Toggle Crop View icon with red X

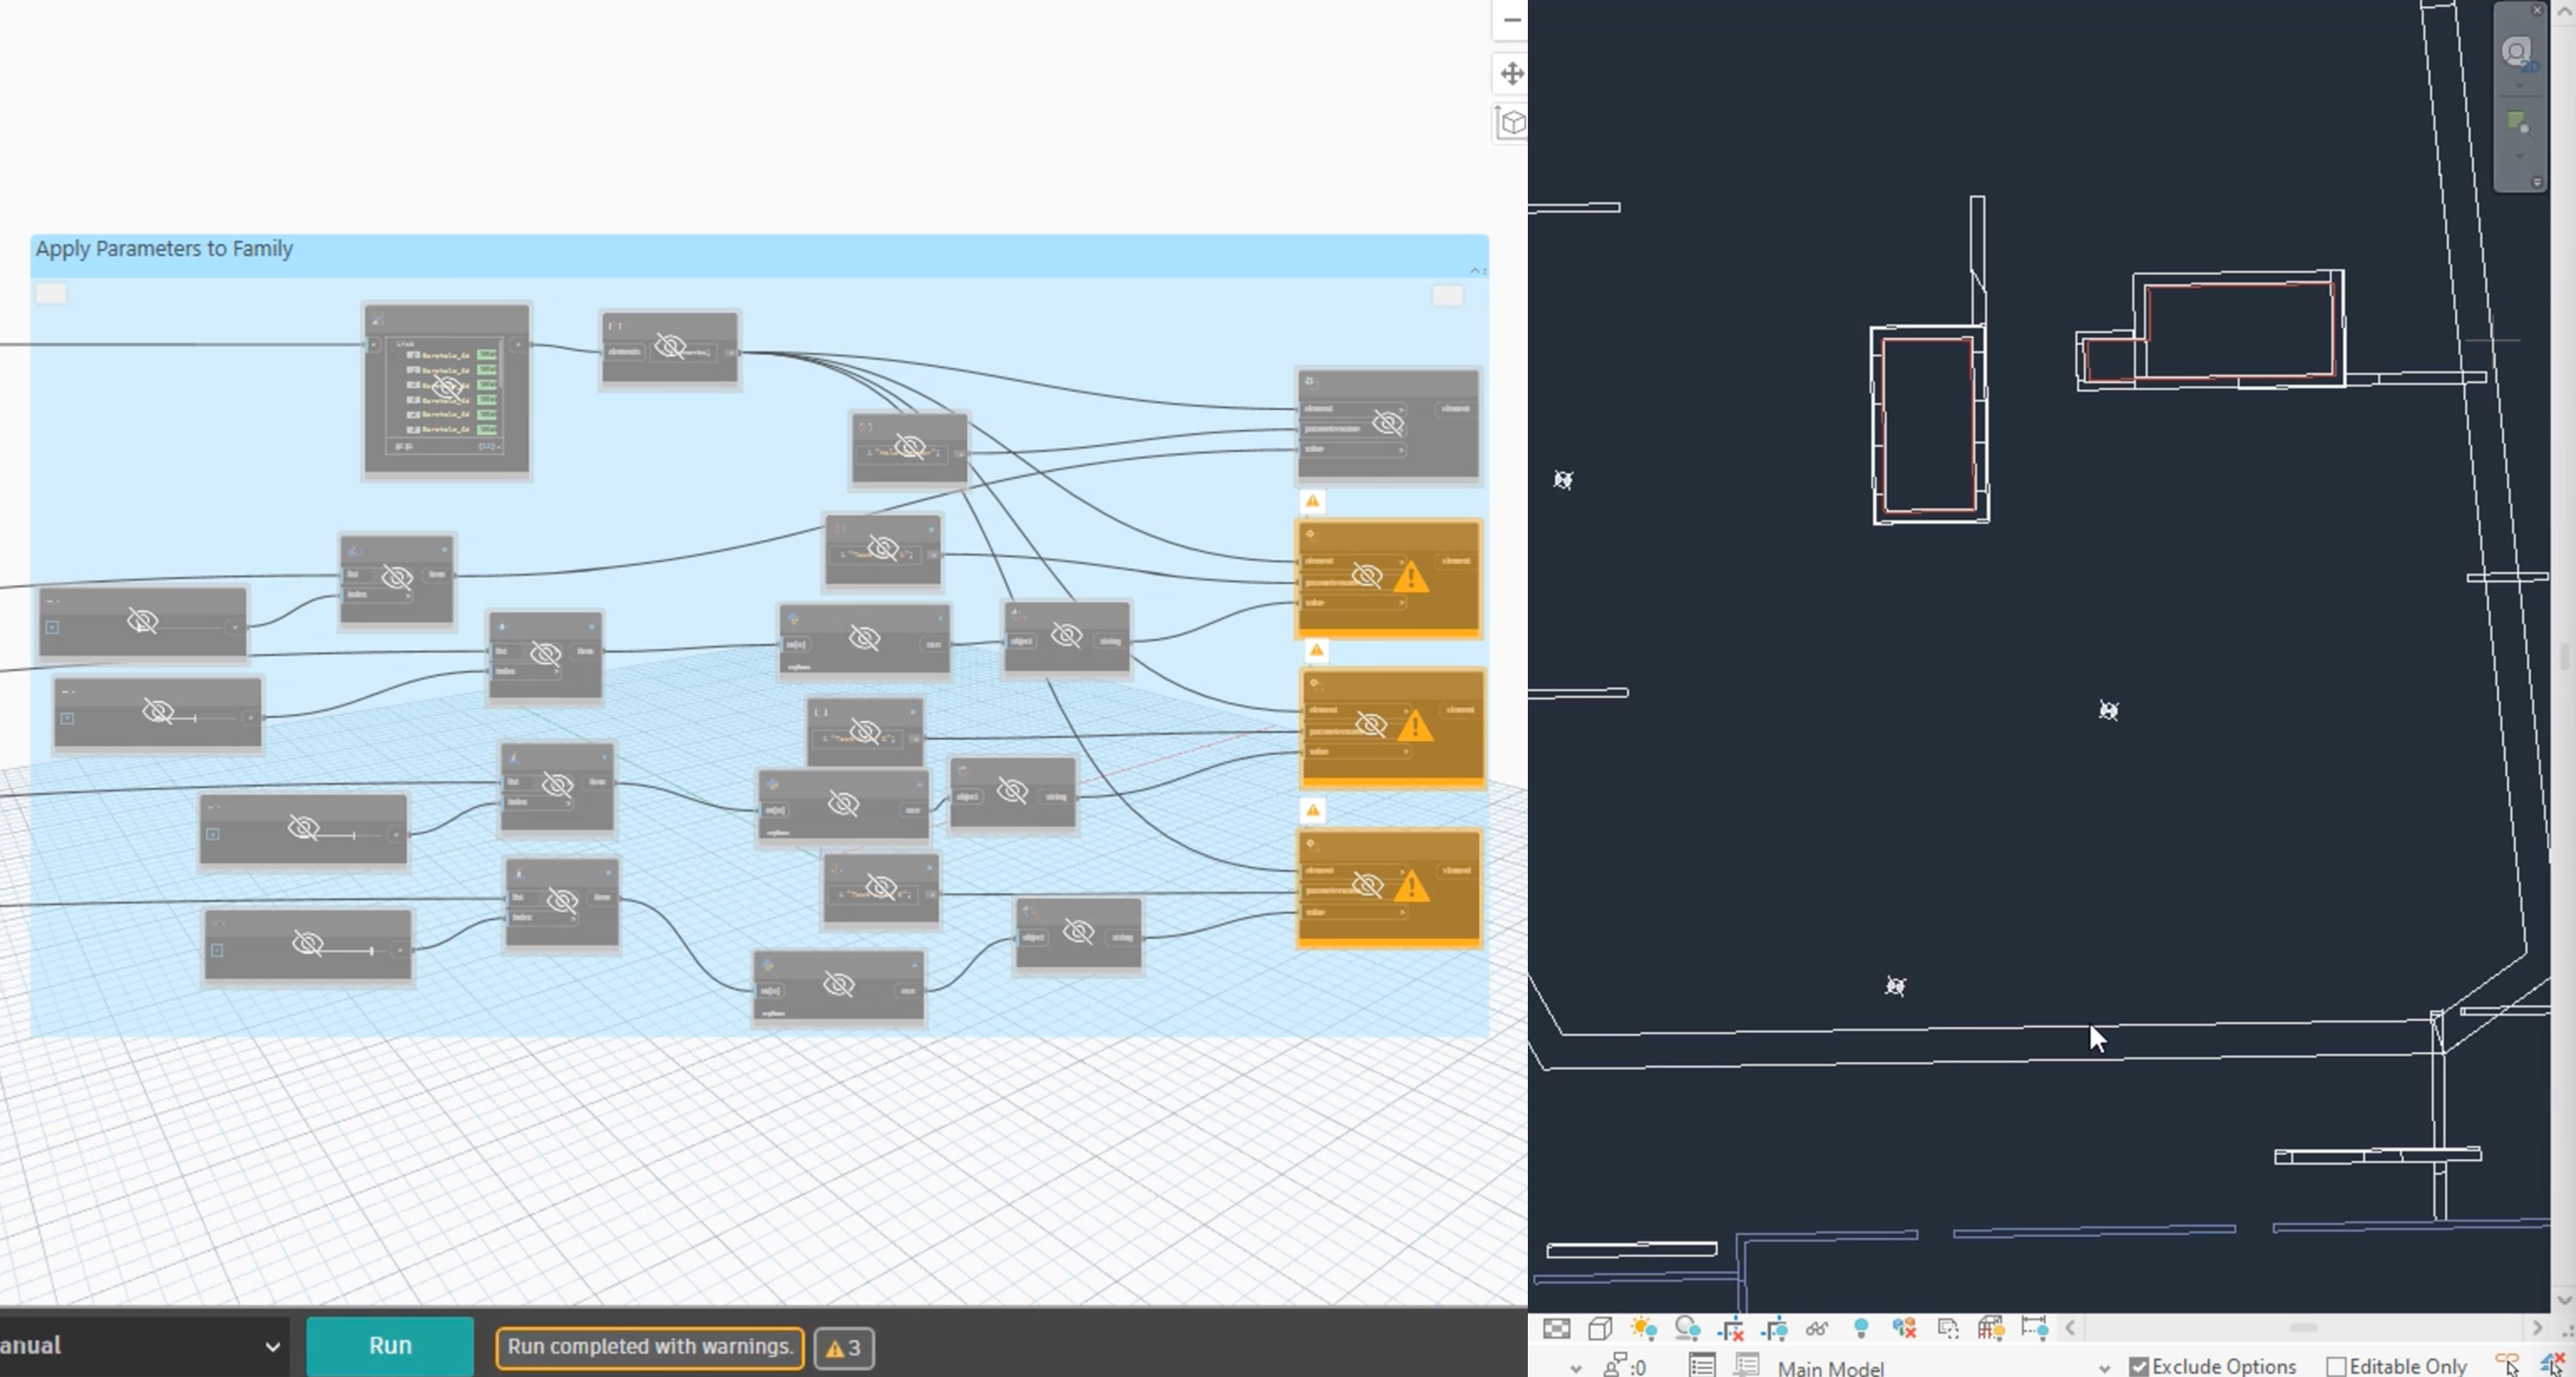[x=1731, y=1328]
